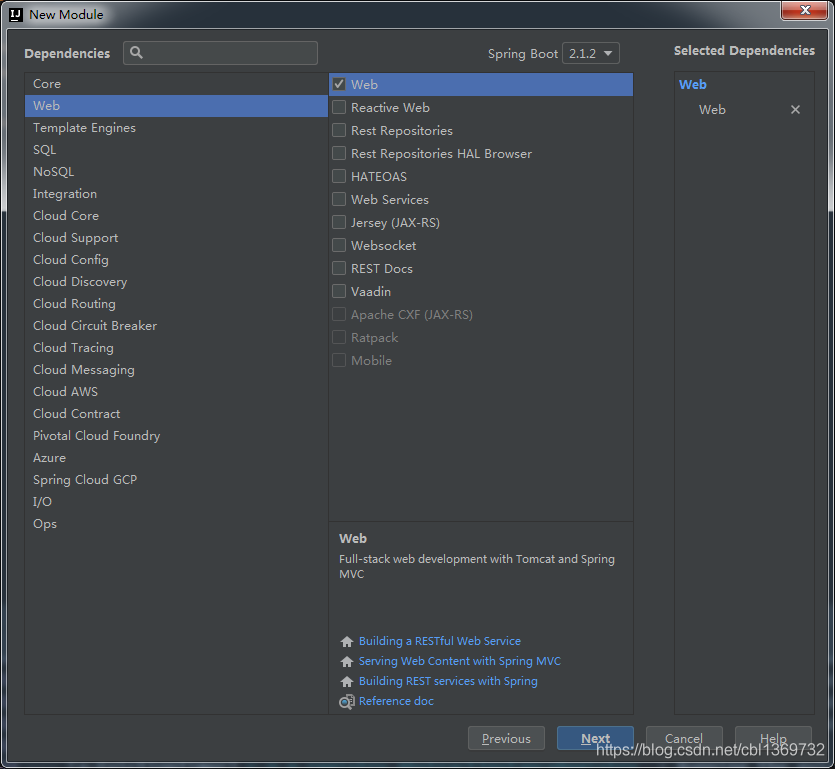835x769 pixels.
Task: Click the Cancel button
Action: point(684,739)
